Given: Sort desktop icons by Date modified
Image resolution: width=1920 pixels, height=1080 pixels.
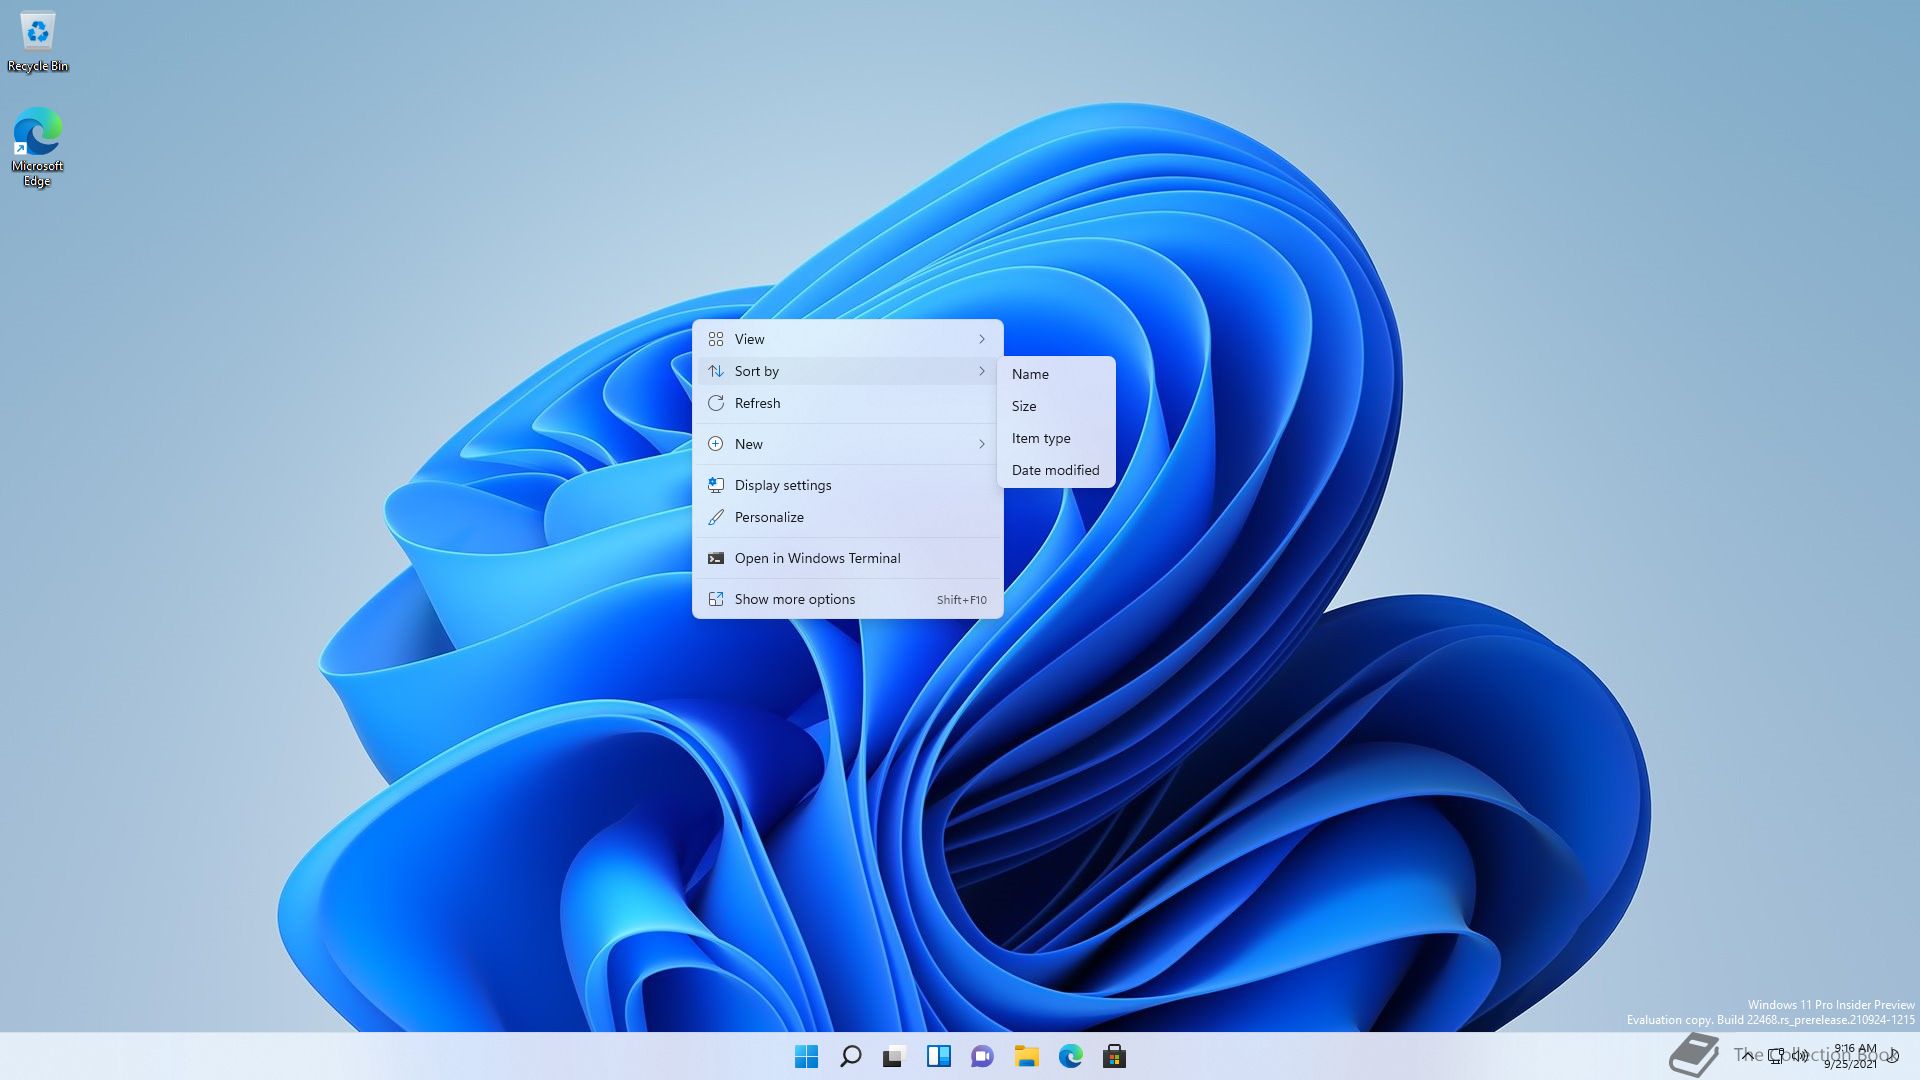Looking at the screenshot, I should pos(1056,470).
